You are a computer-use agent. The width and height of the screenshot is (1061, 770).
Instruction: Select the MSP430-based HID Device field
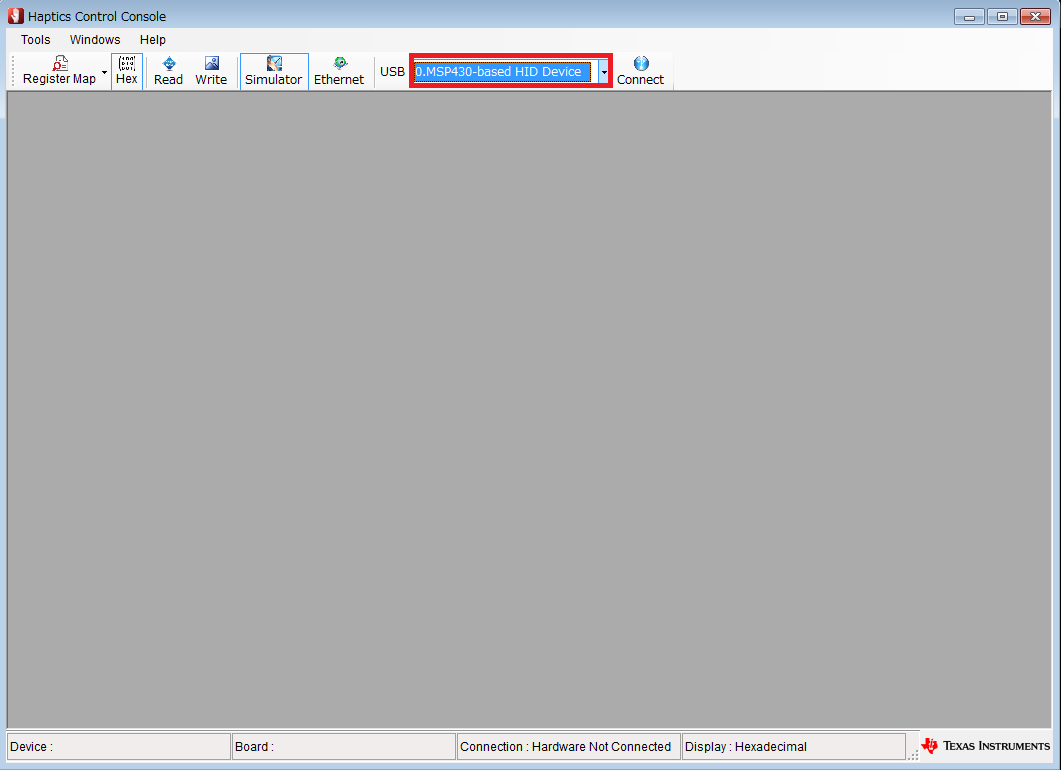click(502, 72)
